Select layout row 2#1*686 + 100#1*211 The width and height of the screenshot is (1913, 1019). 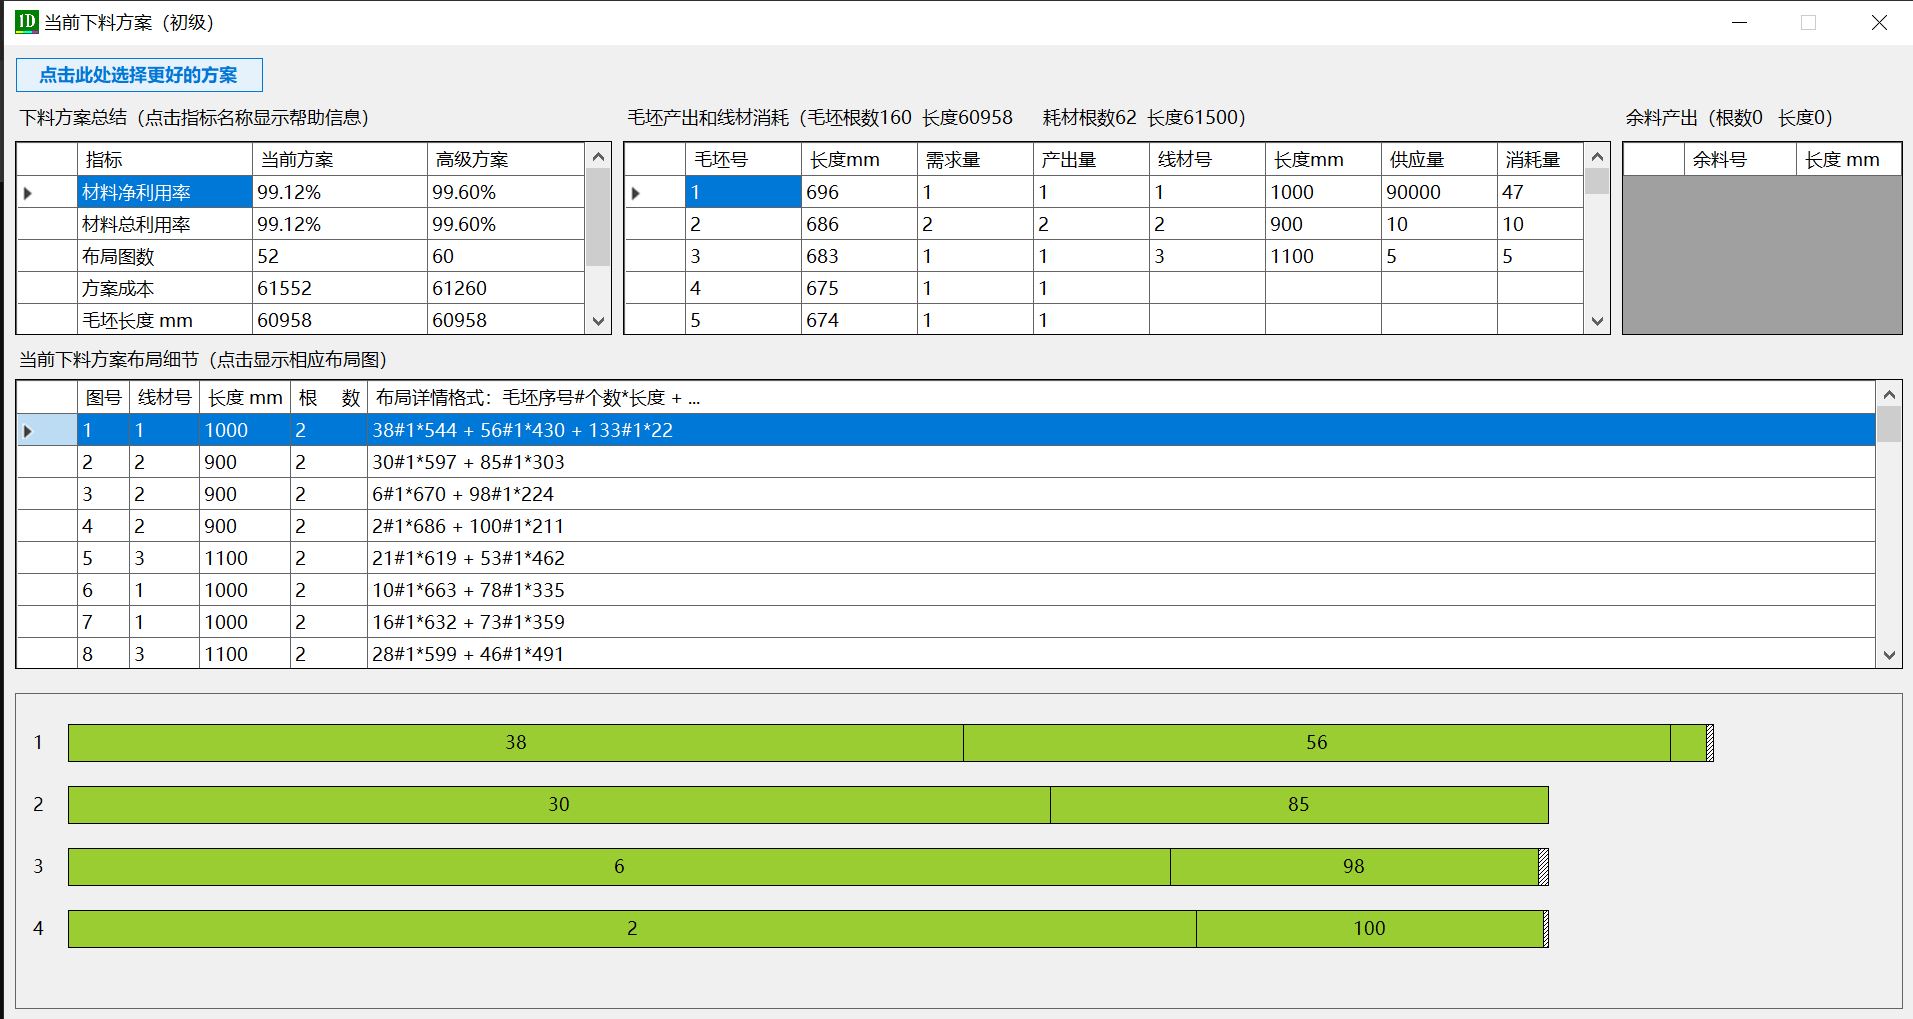(946, 526)
